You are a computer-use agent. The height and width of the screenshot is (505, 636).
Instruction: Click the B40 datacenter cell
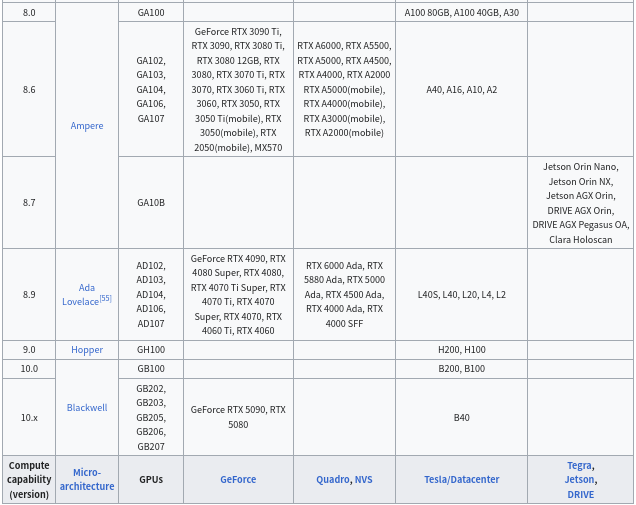[x=462, y=417]
